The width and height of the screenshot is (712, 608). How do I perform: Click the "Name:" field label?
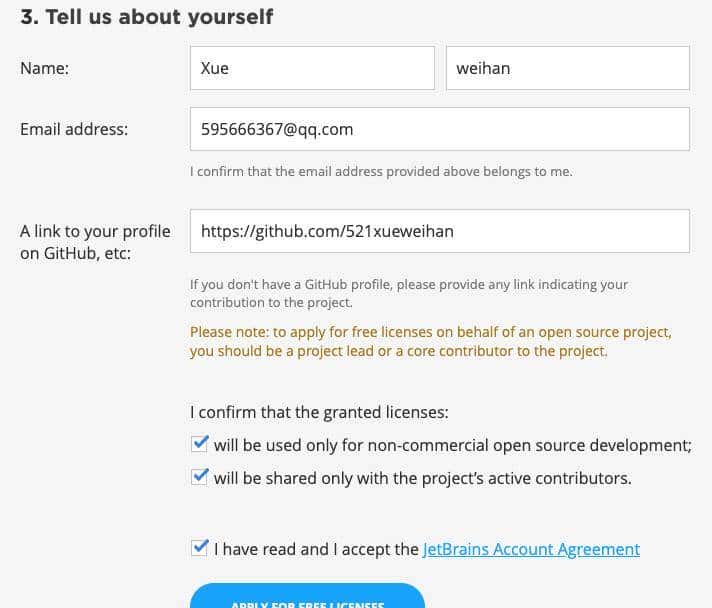44,68
